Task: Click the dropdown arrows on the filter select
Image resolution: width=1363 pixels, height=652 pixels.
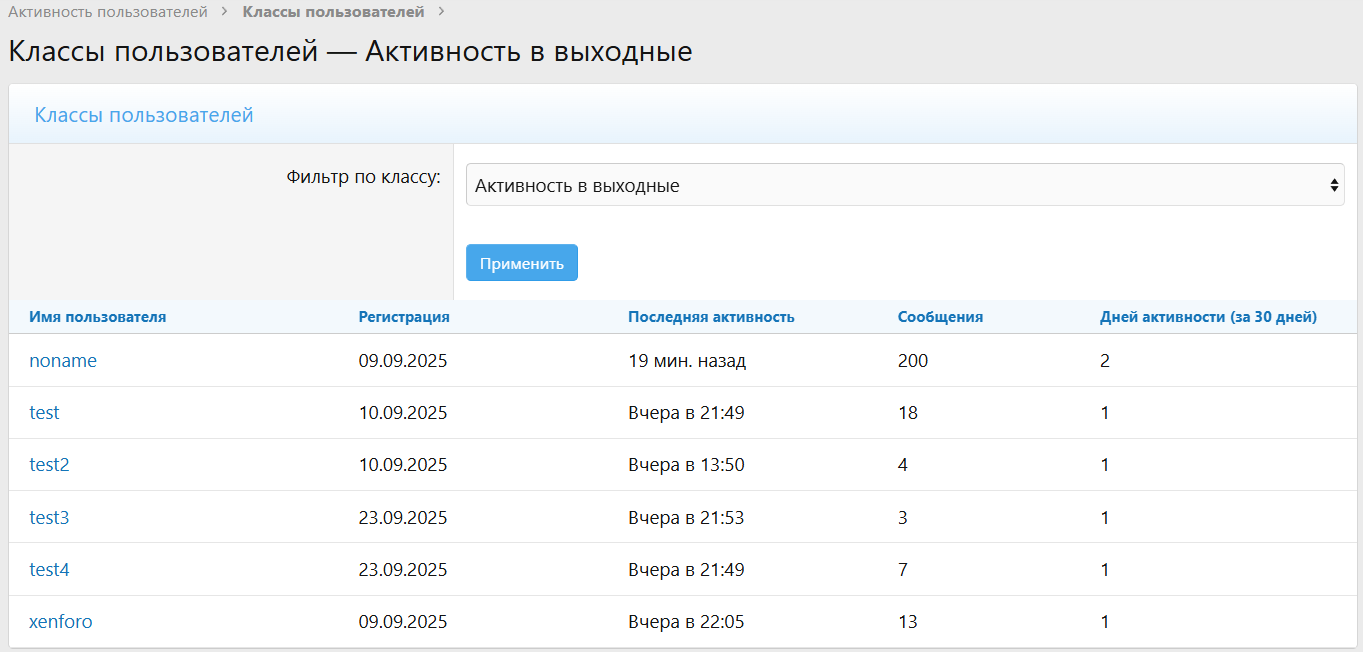Action: pos(1333,185)
